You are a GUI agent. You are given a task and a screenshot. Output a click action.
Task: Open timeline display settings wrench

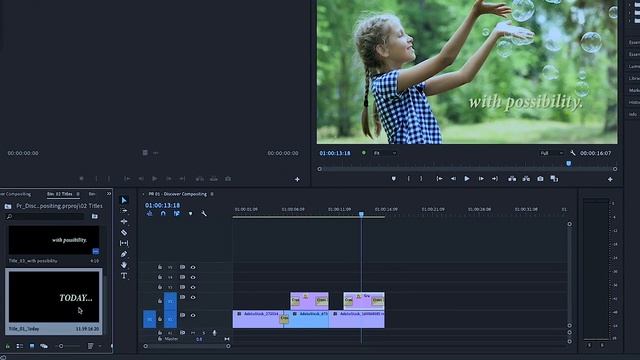pyautogui.click(x=204, y=213)
